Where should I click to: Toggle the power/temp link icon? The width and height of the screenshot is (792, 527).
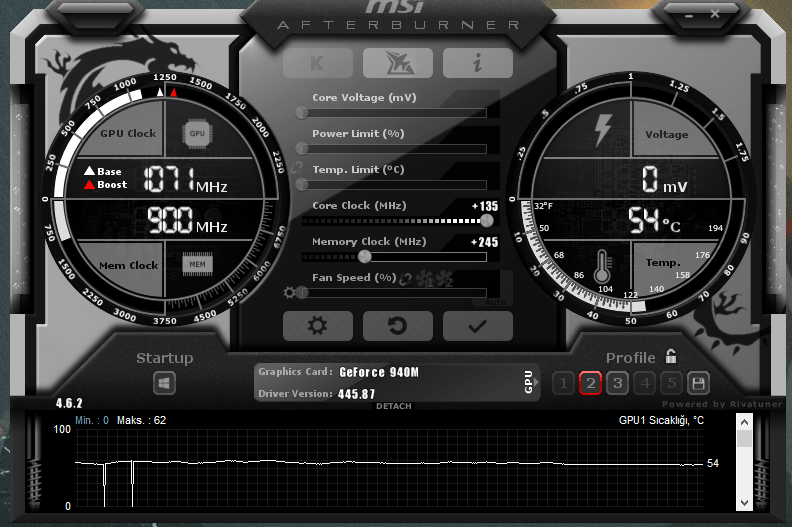tap(296, 166)
